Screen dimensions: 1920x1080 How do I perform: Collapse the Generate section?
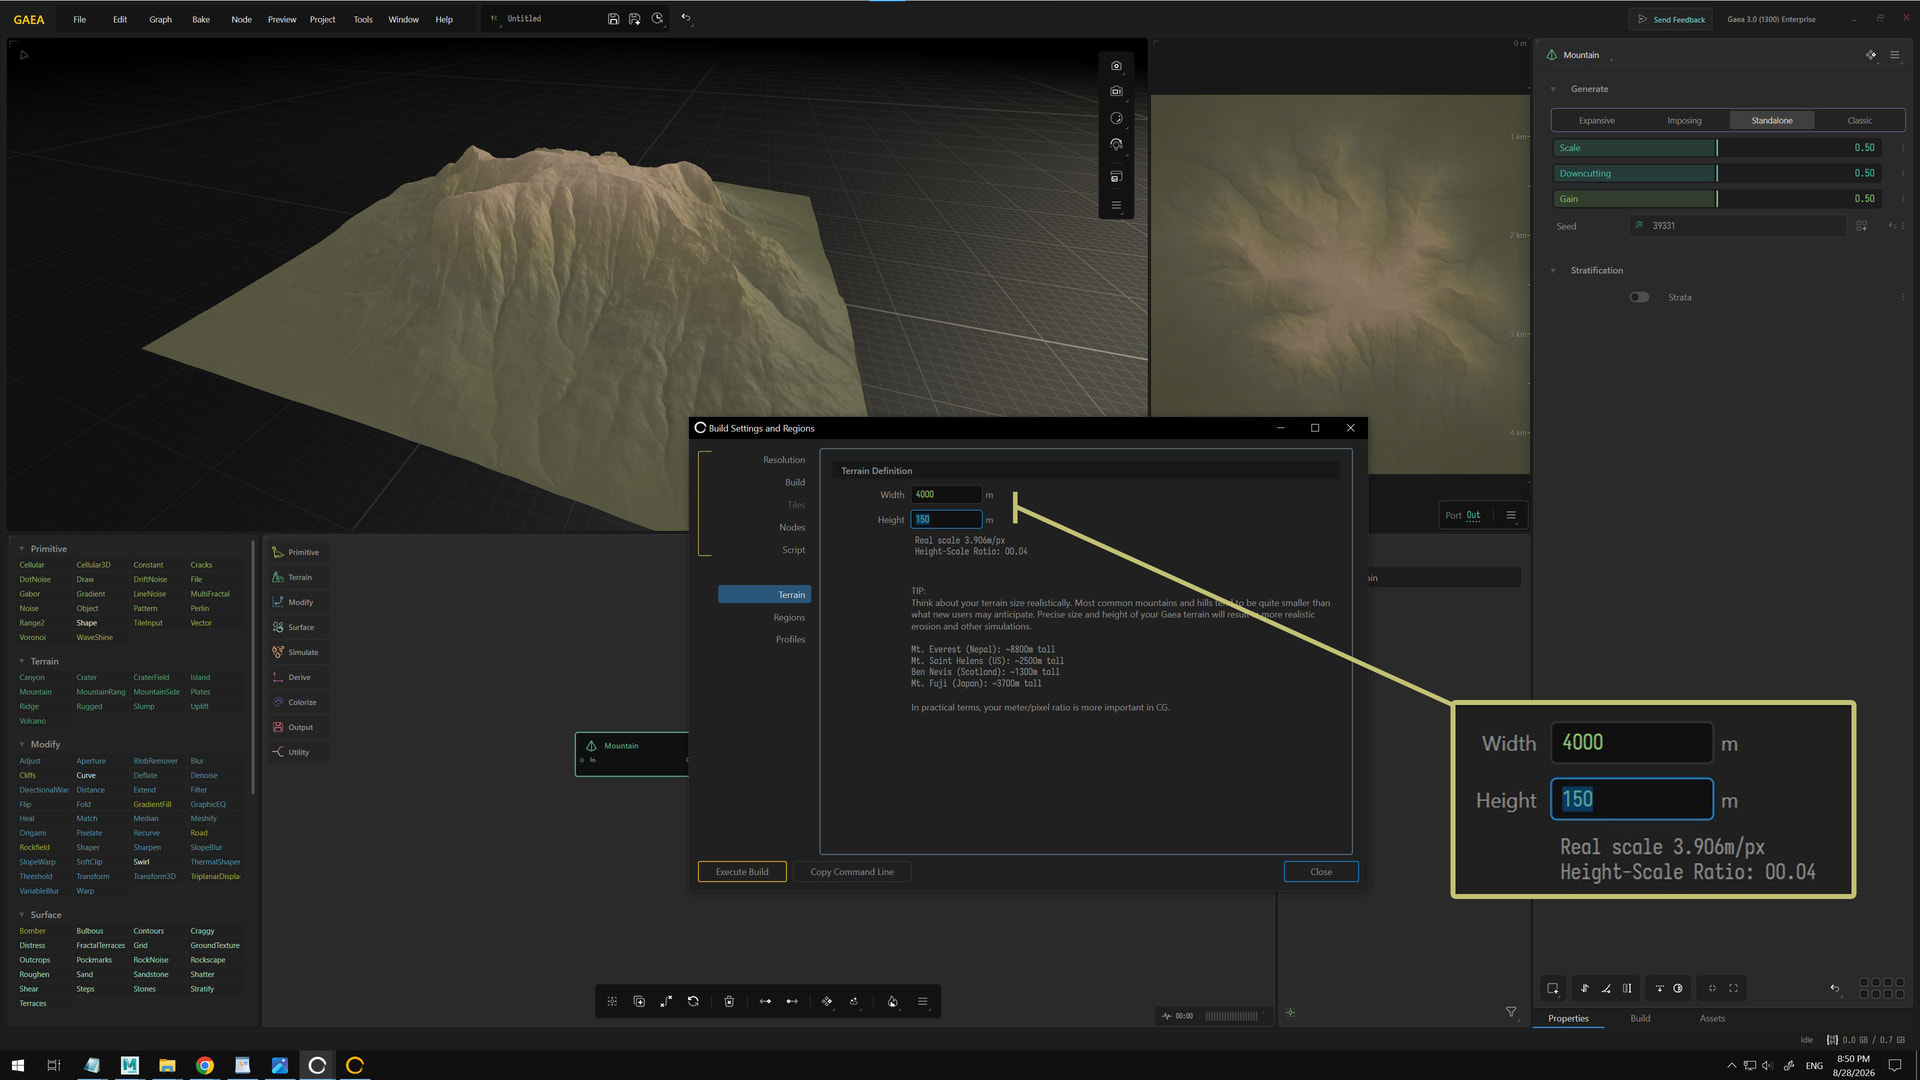point(1553,89)
